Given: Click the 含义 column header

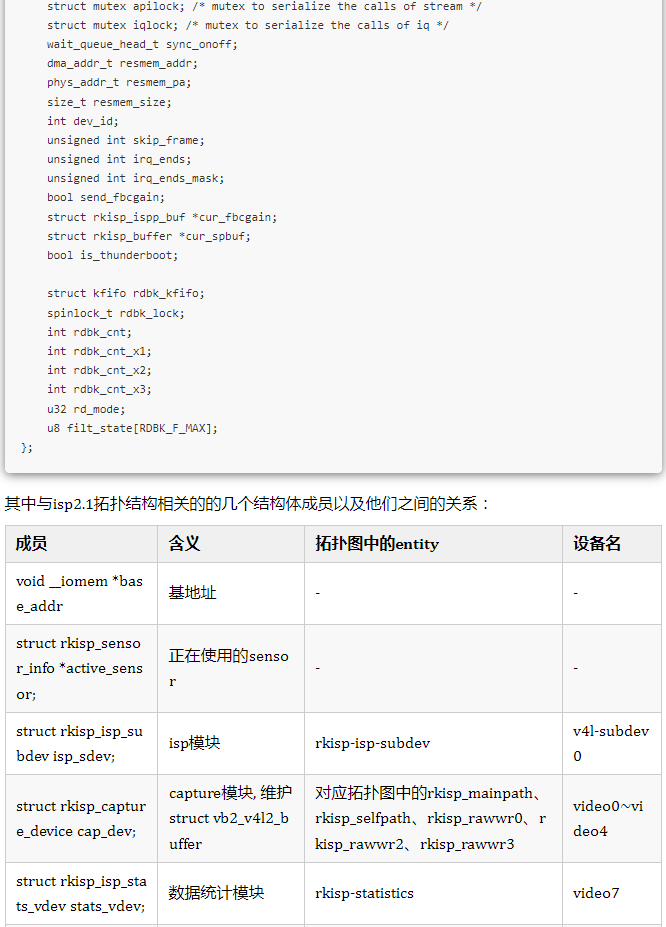Looking at the screenshot, I should [184, 544].
